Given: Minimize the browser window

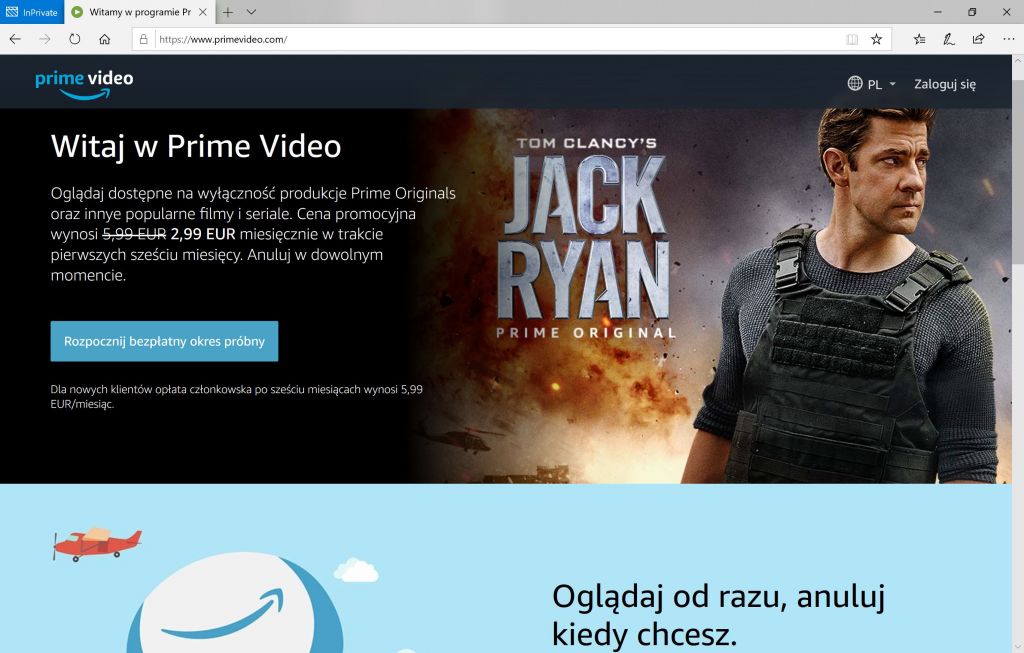Looking at the screenshot, I should tap(938, 12).
